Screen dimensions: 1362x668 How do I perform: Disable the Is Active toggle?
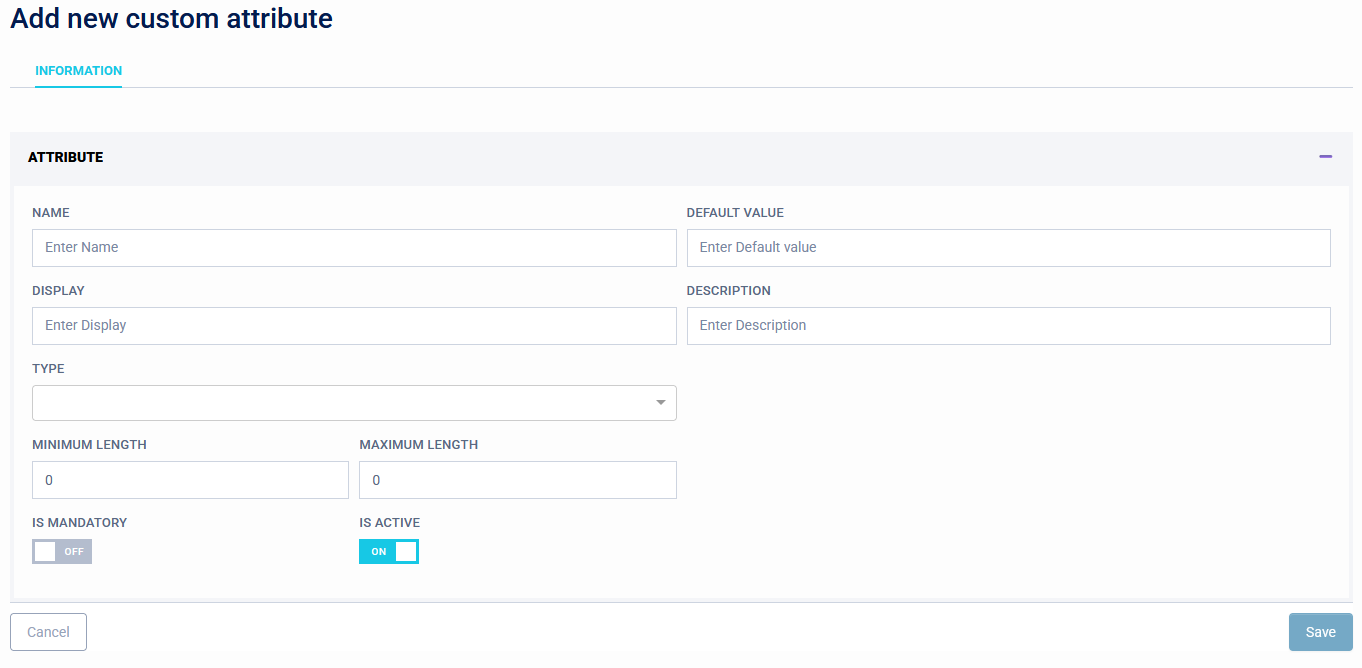click(388, 552)
